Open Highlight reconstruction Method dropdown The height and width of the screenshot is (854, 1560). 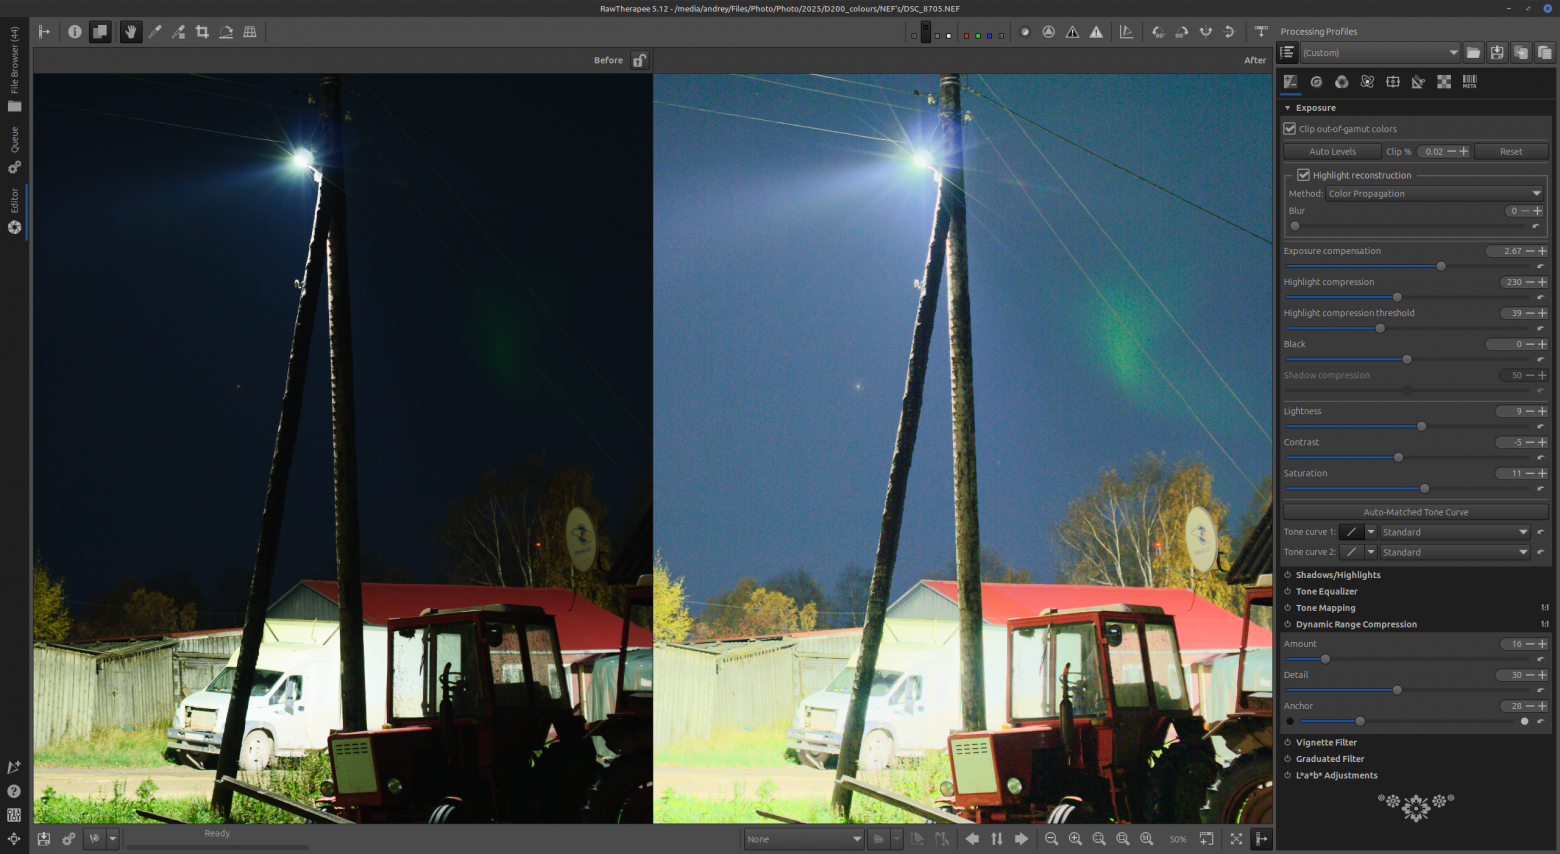coord(1435,194)
